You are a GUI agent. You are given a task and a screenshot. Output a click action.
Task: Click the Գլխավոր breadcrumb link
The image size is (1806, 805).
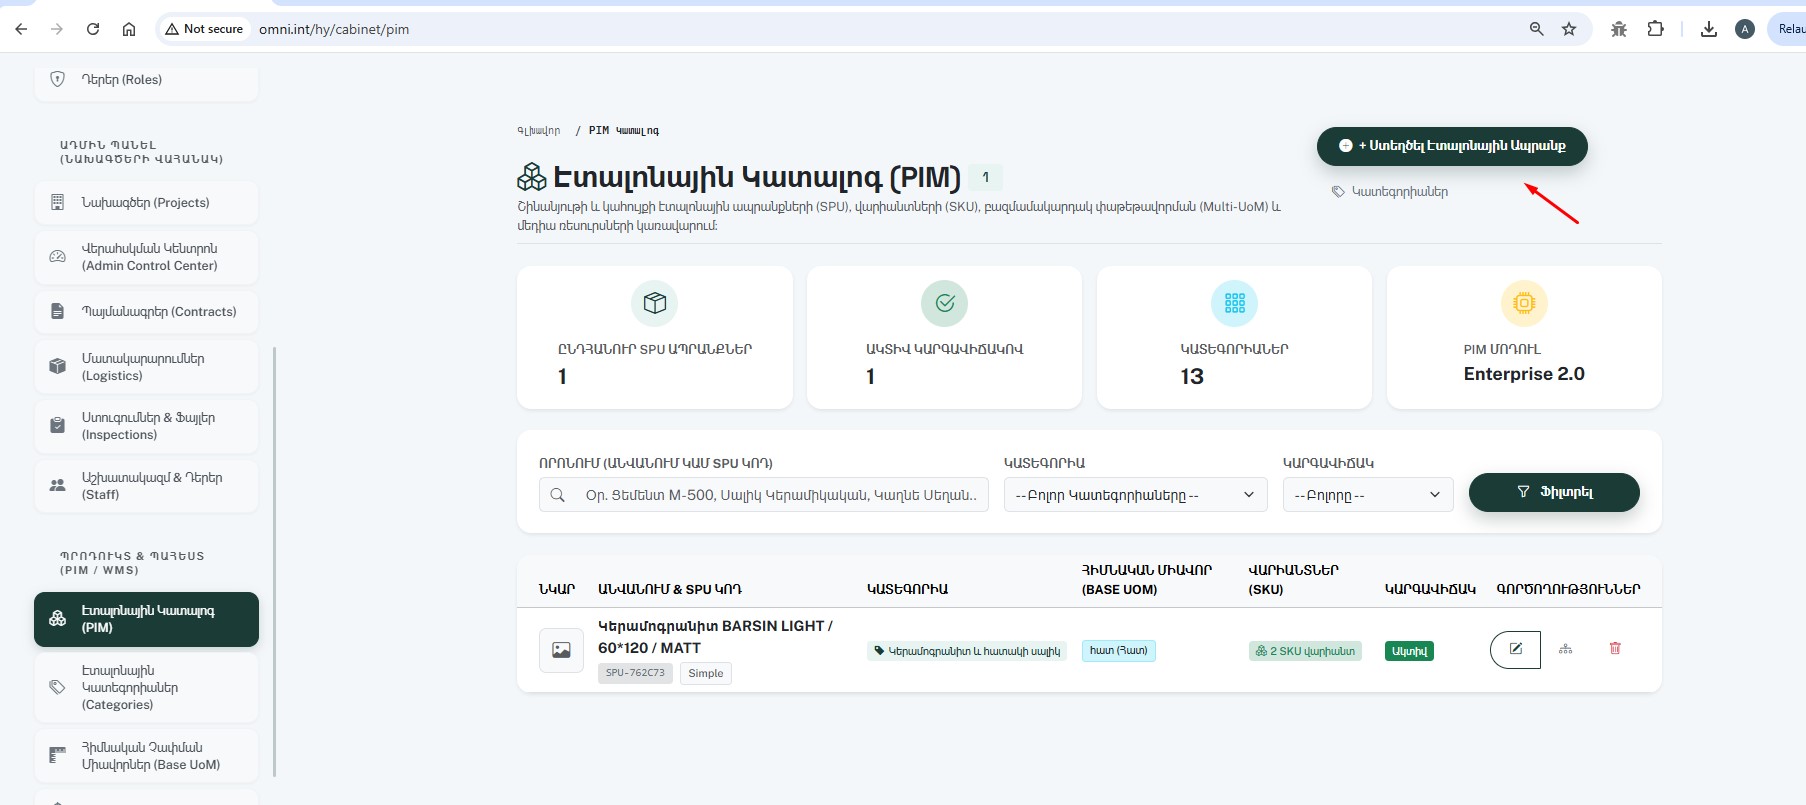[x=539, y=131]
